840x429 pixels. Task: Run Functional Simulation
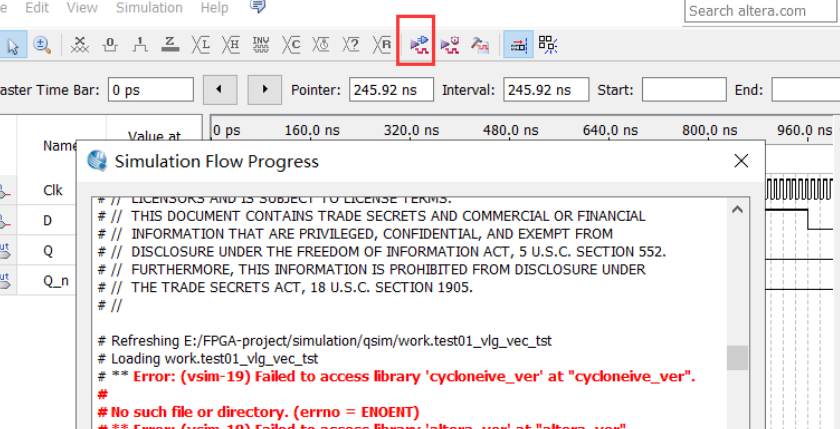pos(419,45)
